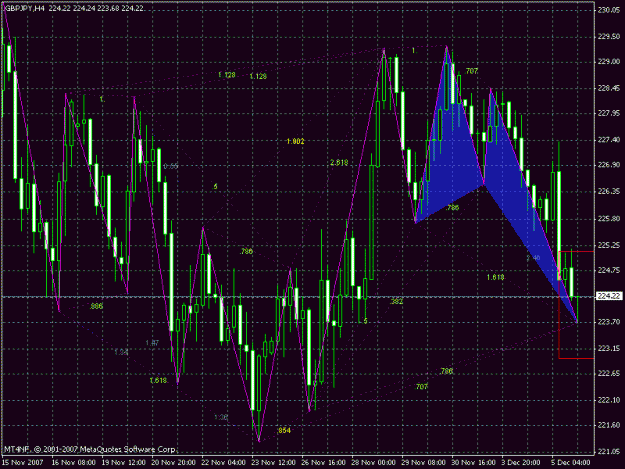Select the 222.65 price axis label
The image size is (625, 469).
609,373
